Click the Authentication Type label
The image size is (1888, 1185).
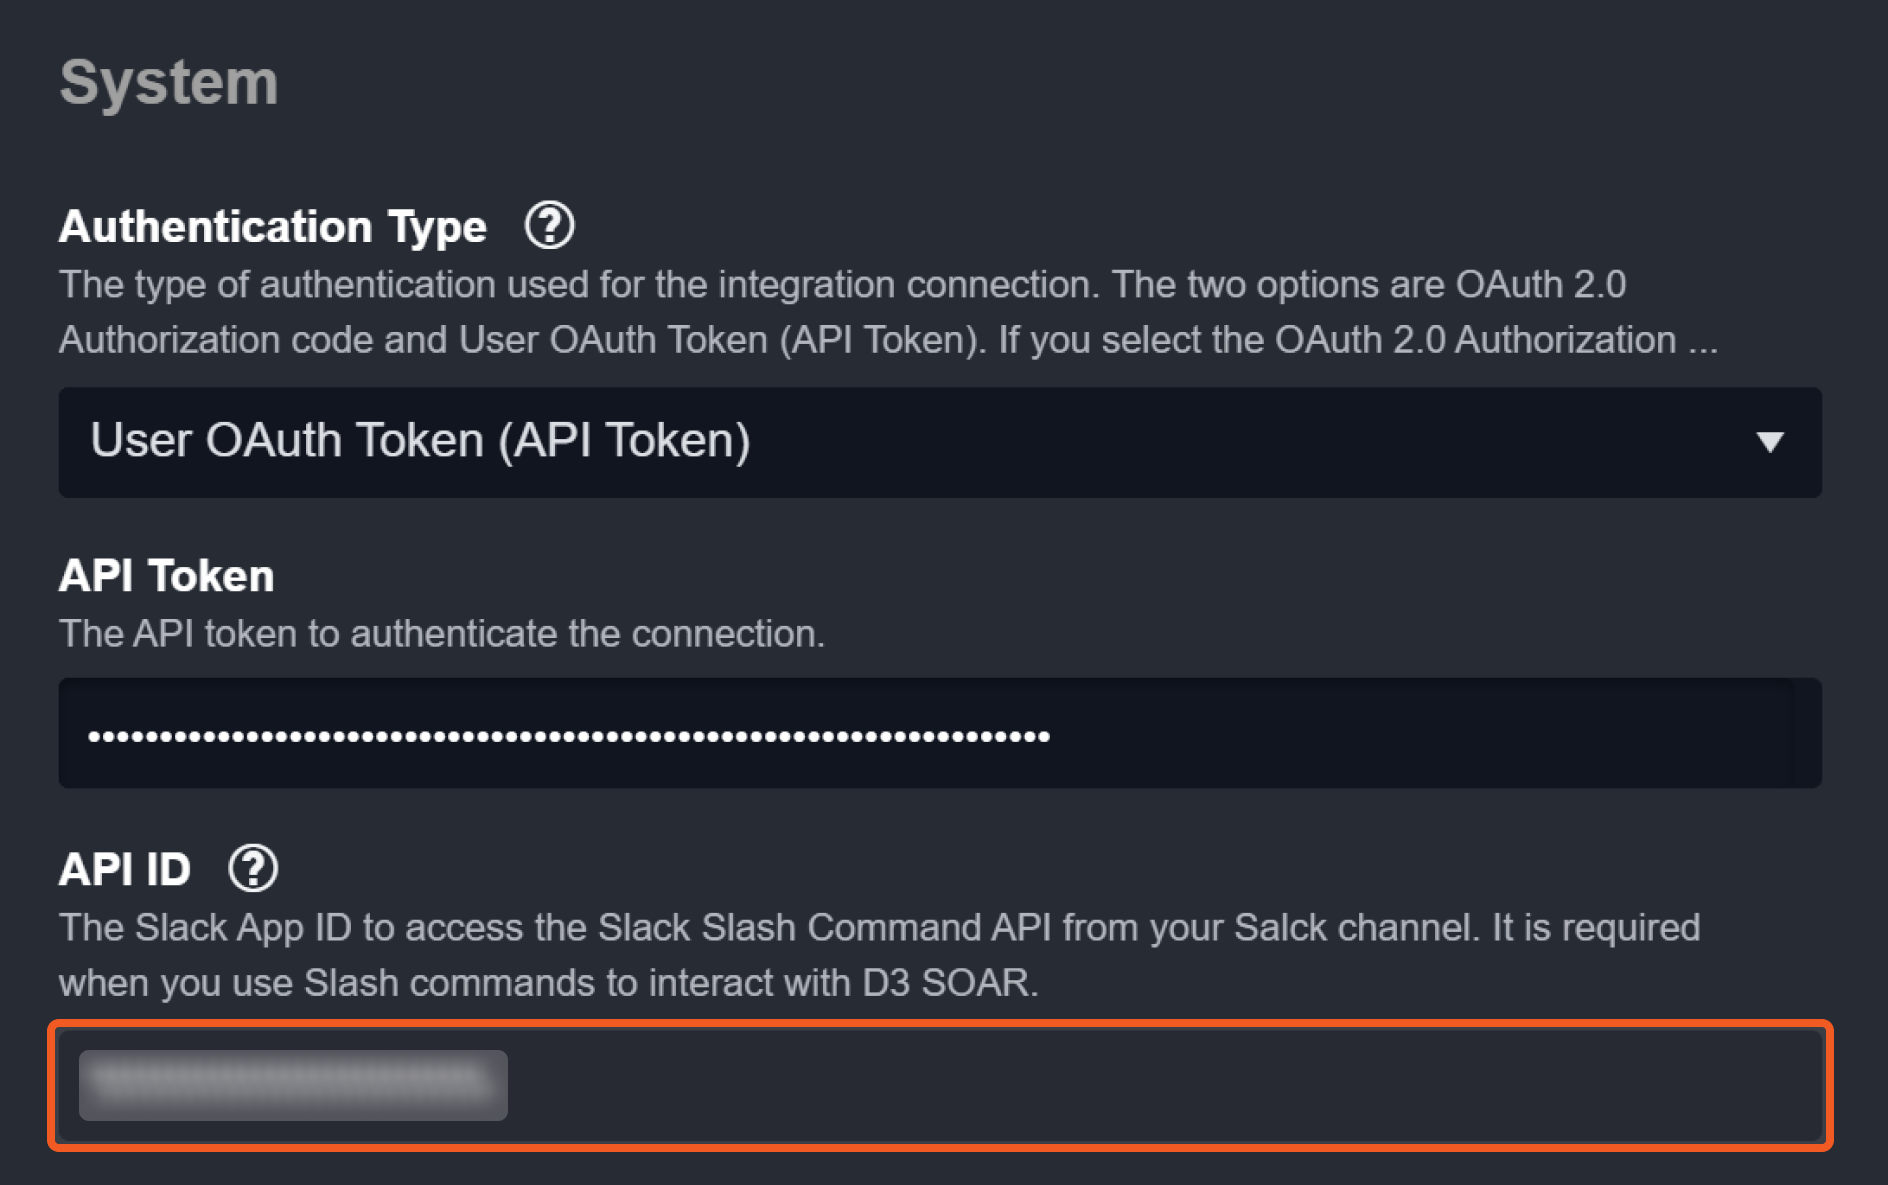[273, 227]
